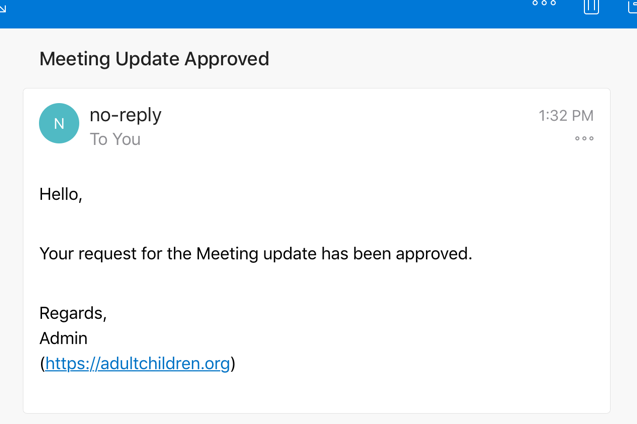The height and width of the screenshot is (424, 637).
Task: Open the message actions three-dot menu
Action: [584, 138]
